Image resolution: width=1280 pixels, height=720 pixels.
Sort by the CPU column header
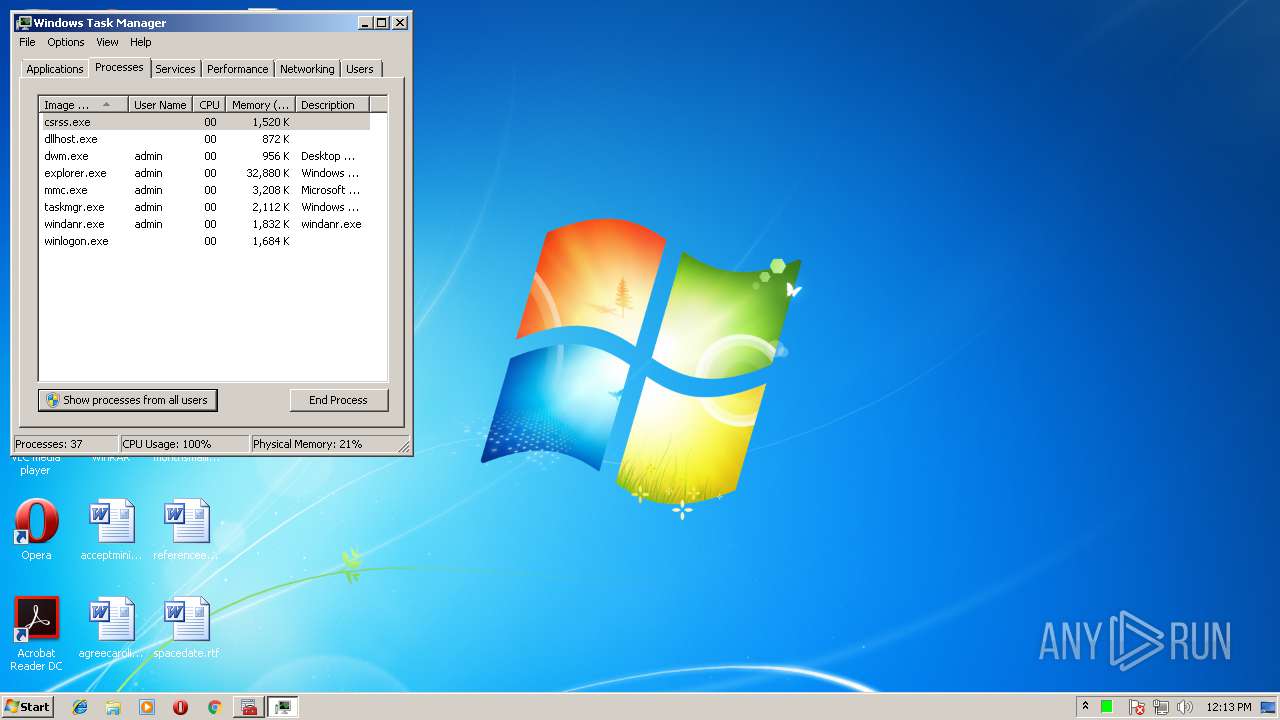(209, 105)
